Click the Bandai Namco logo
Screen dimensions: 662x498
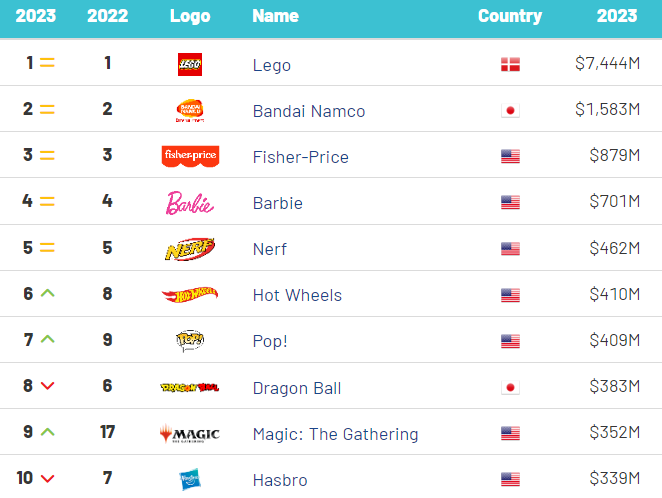tap(190, 111)
